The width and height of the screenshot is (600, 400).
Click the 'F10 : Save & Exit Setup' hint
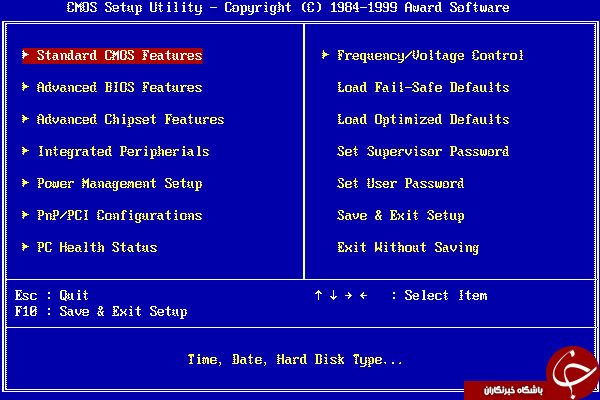(x=101, y=312)
